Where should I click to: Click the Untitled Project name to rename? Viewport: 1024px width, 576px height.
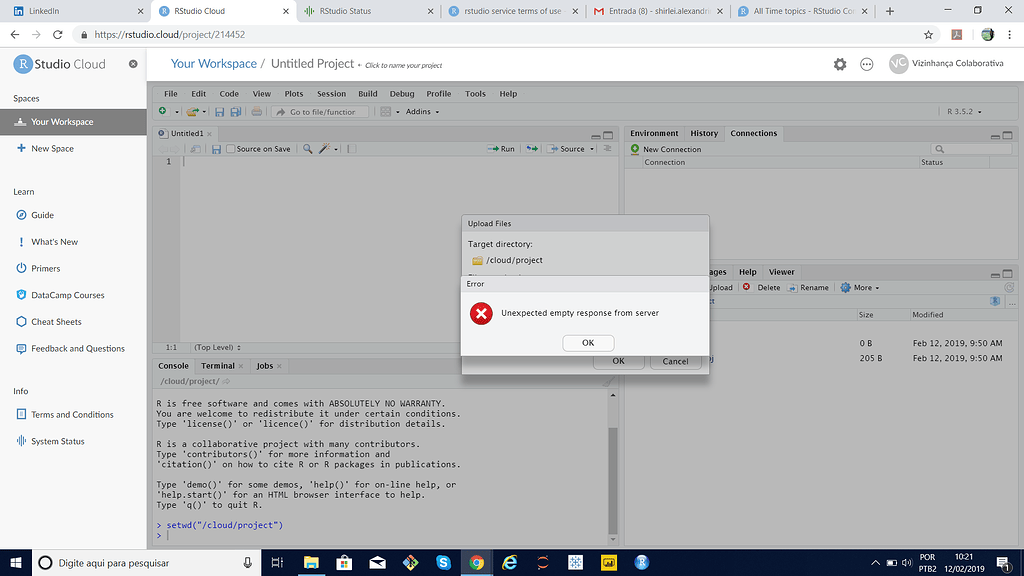[312, 63]
